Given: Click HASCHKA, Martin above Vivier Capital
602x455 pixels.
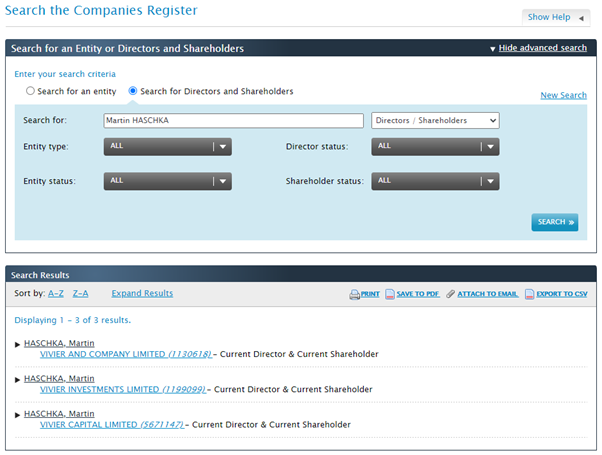Looking at the screenshot, I should tap(59, 414).
